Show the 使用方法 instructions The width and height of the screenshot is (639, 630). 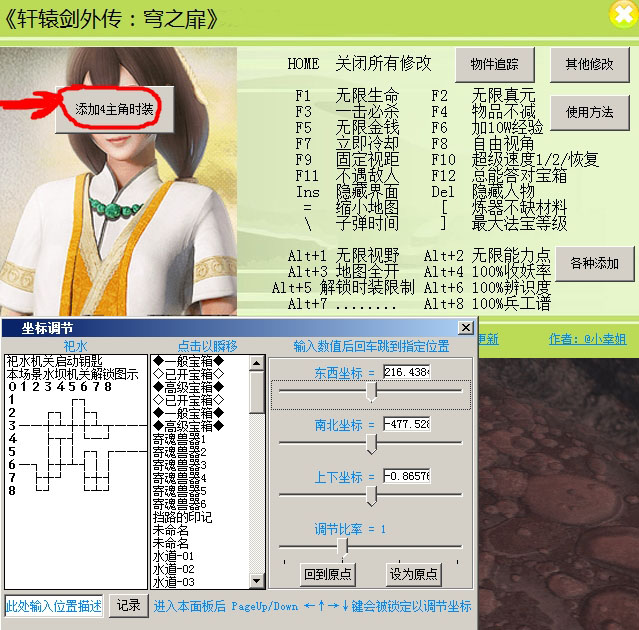(590, 113)
